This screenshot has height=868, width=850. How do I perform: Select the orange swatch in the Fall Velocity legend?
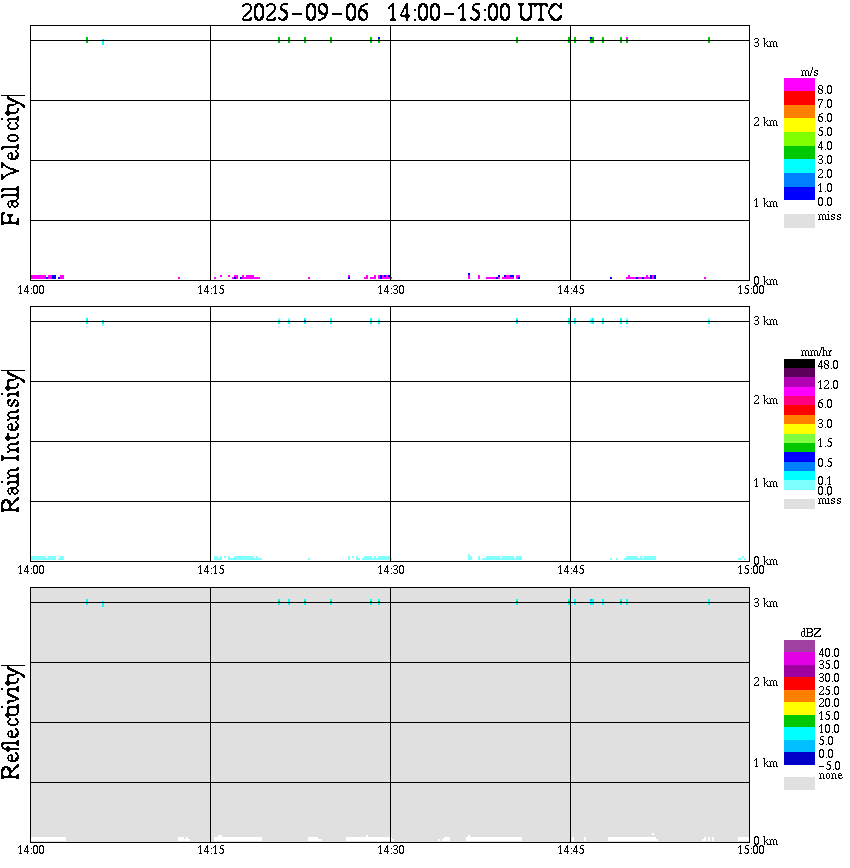(799, 112)
